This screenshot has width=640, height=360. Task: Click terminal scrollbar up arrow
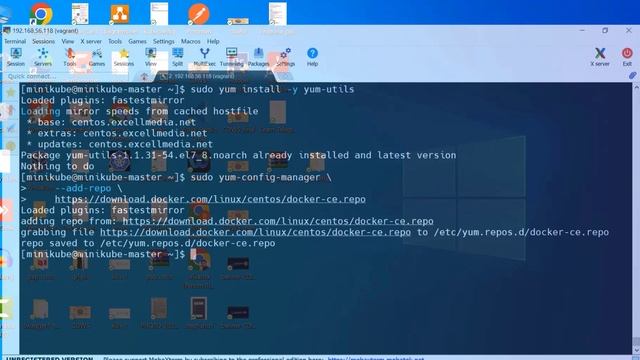pos(636,87)
